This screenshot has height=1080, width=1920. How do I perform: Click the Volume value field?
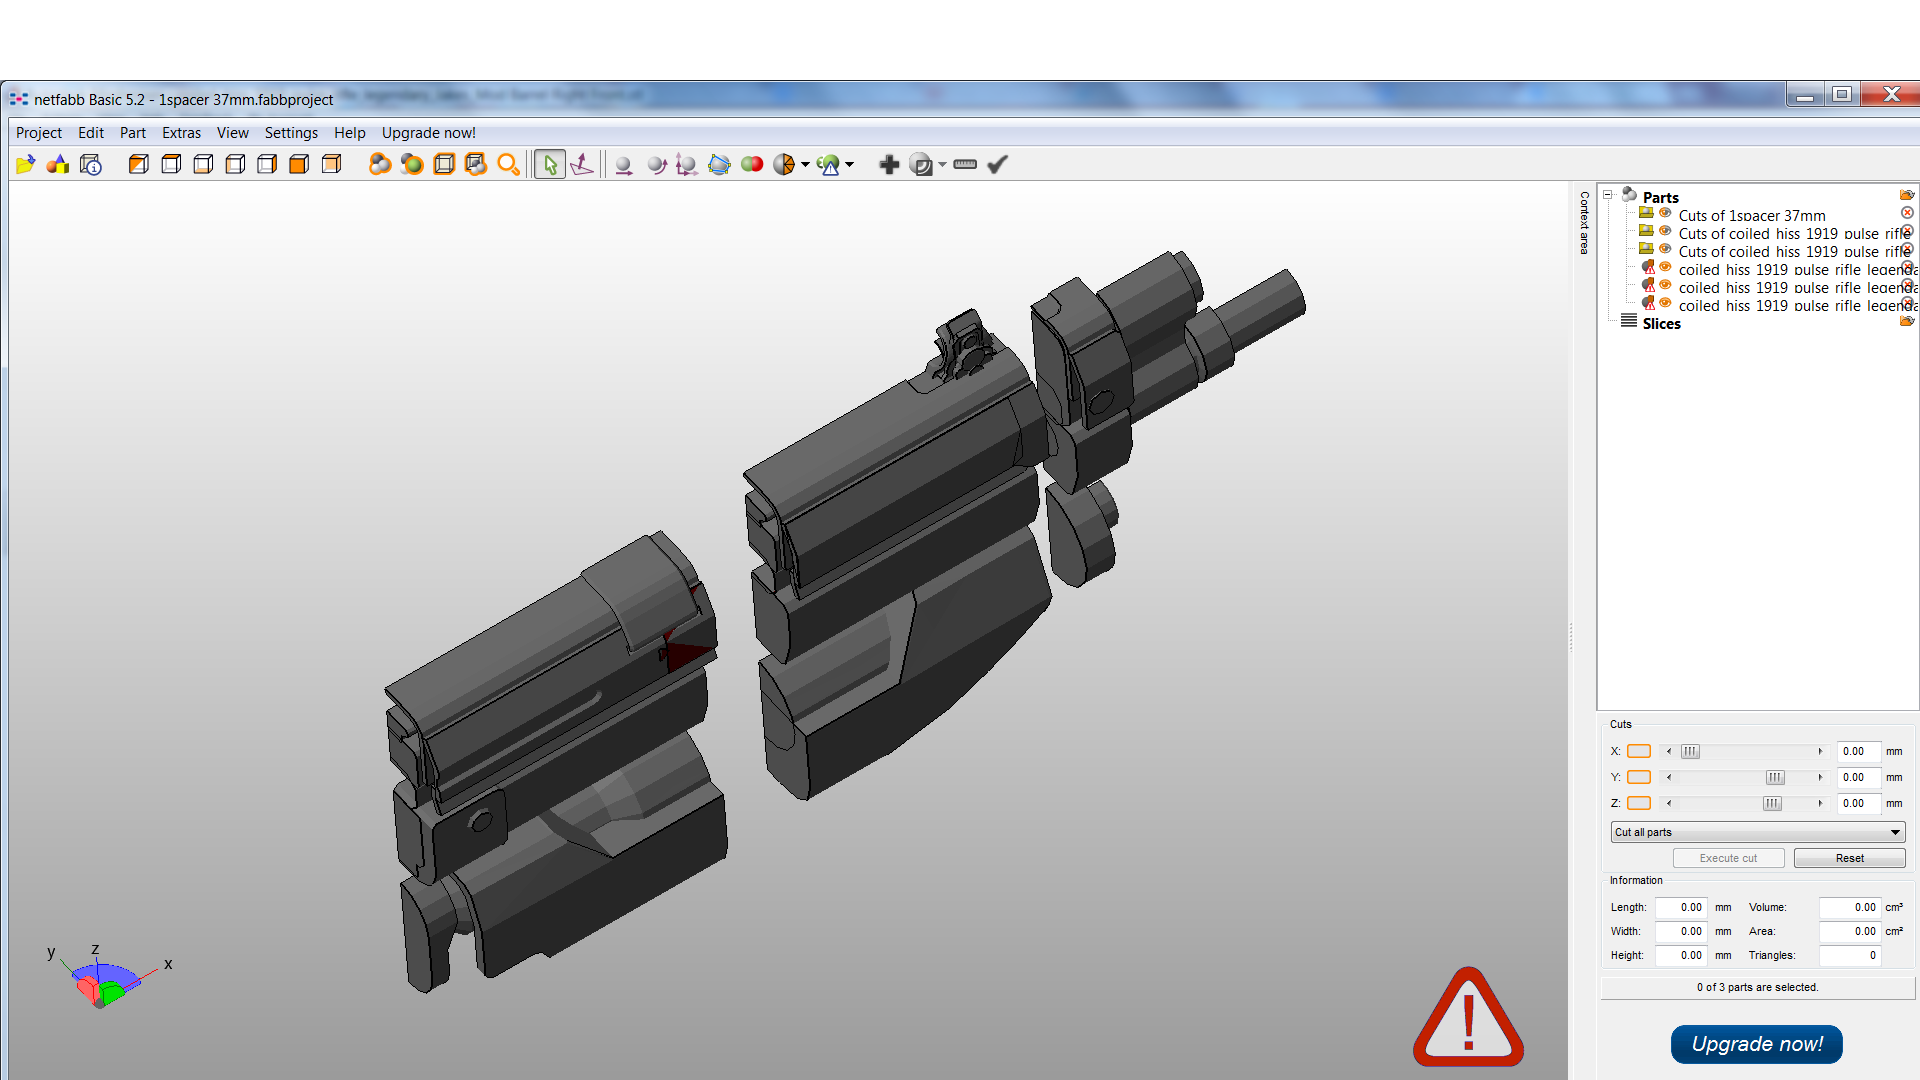tap(1849, 907)
